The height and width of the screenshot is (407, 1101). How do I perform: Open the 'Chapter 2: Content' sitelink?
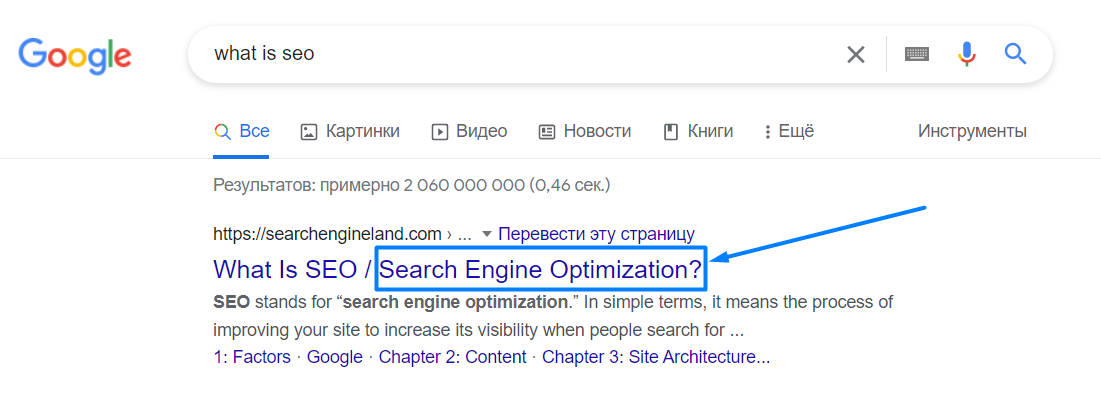pyautogui.click(x=452, y=357)
